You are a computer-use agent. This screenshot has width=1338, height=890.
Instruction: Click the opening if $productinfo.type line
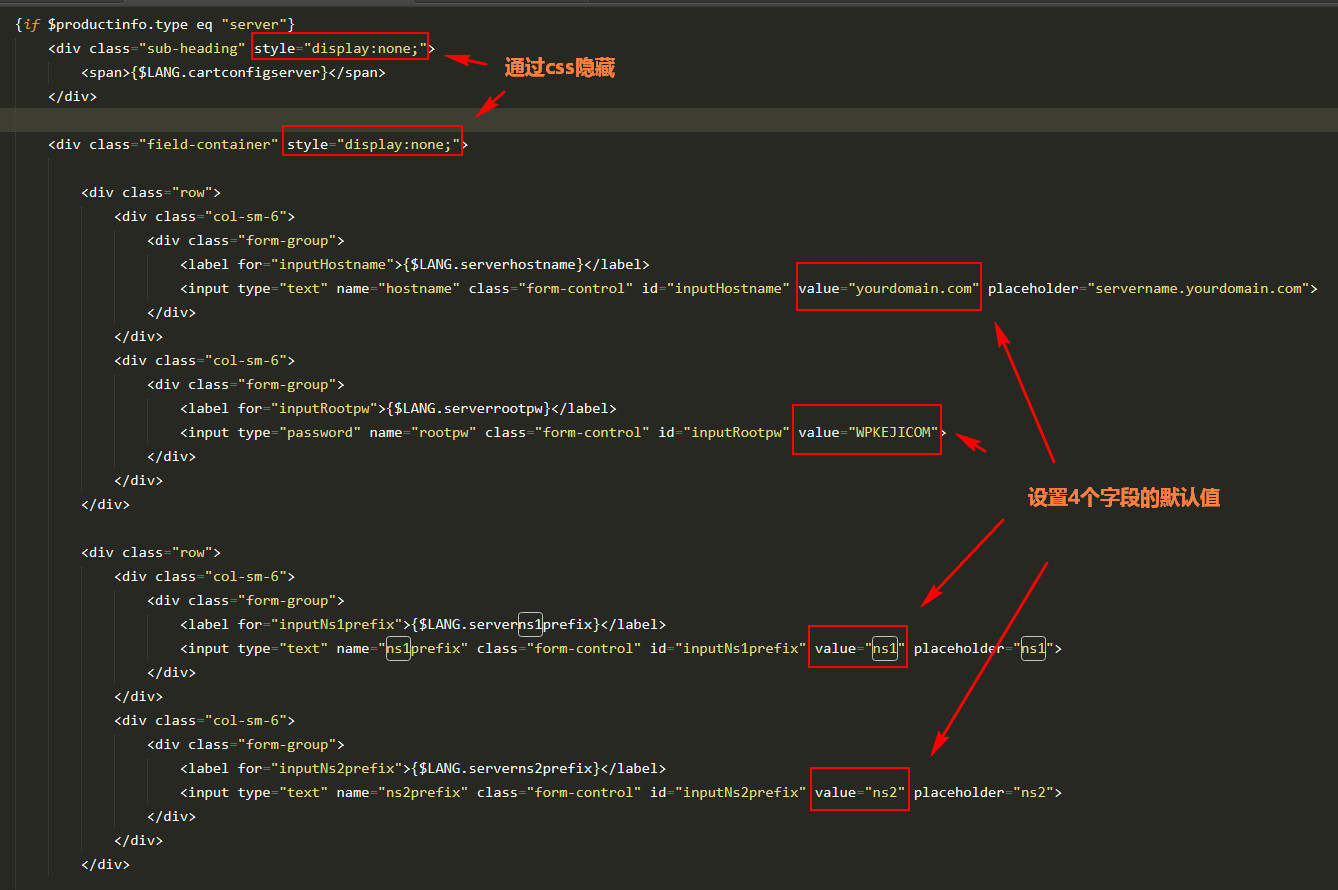(155, 24)
